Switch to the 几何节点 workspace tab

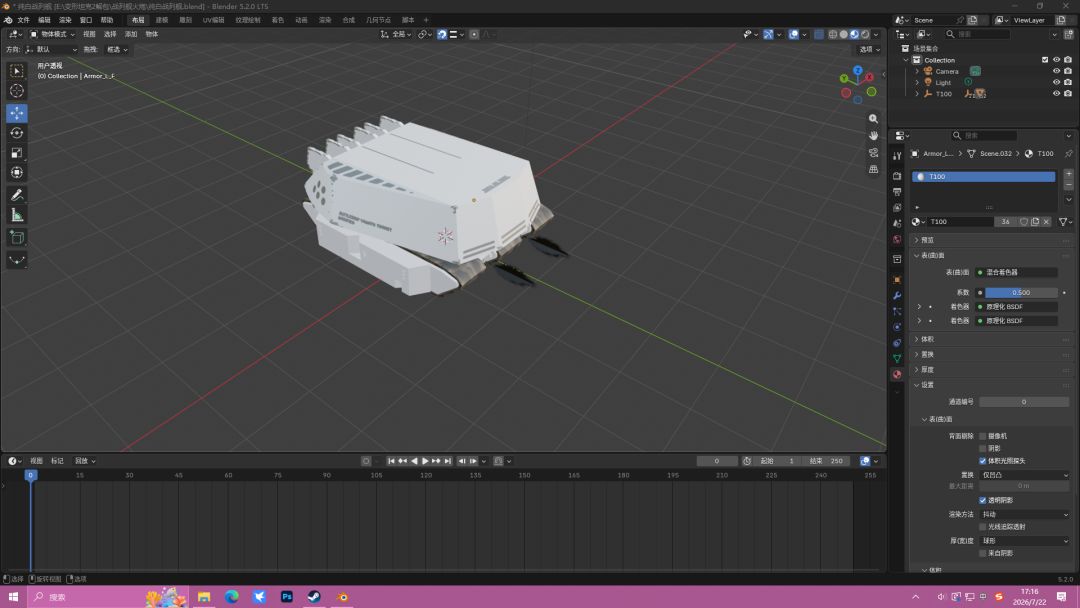coord(378,20)
